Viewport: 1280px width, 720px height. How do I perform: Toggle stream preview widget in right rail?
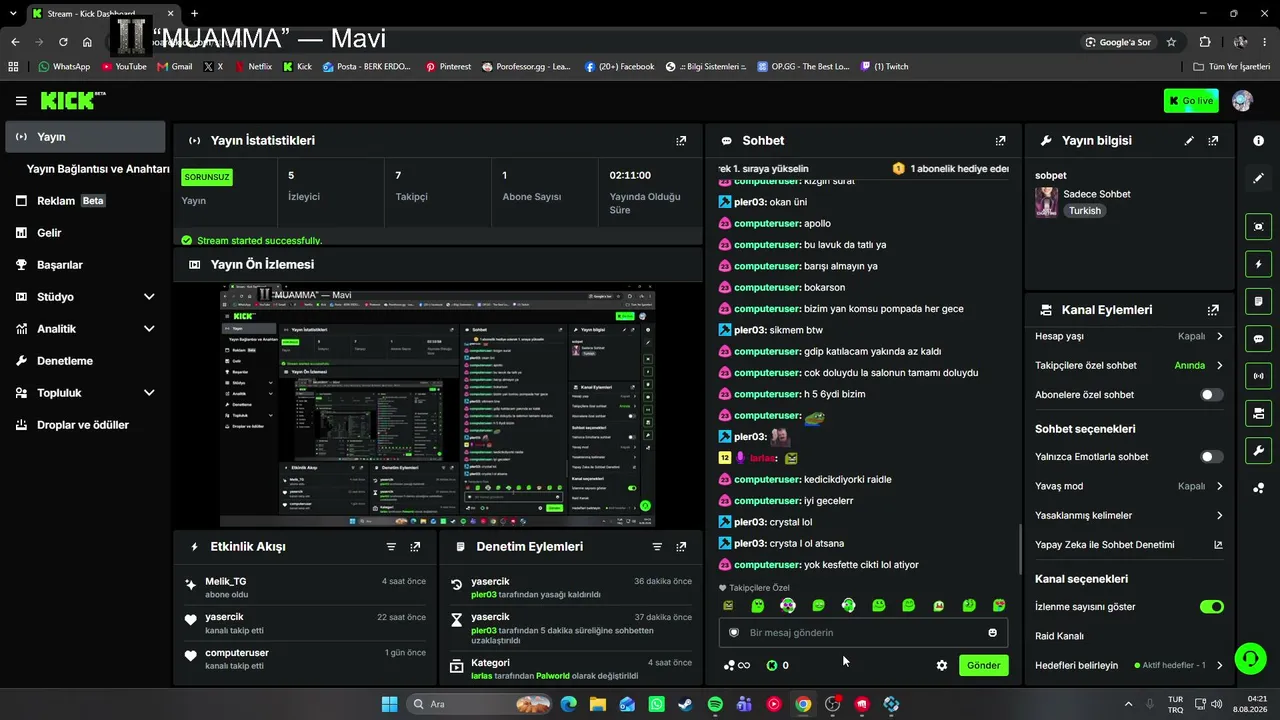coord(1259,226)
